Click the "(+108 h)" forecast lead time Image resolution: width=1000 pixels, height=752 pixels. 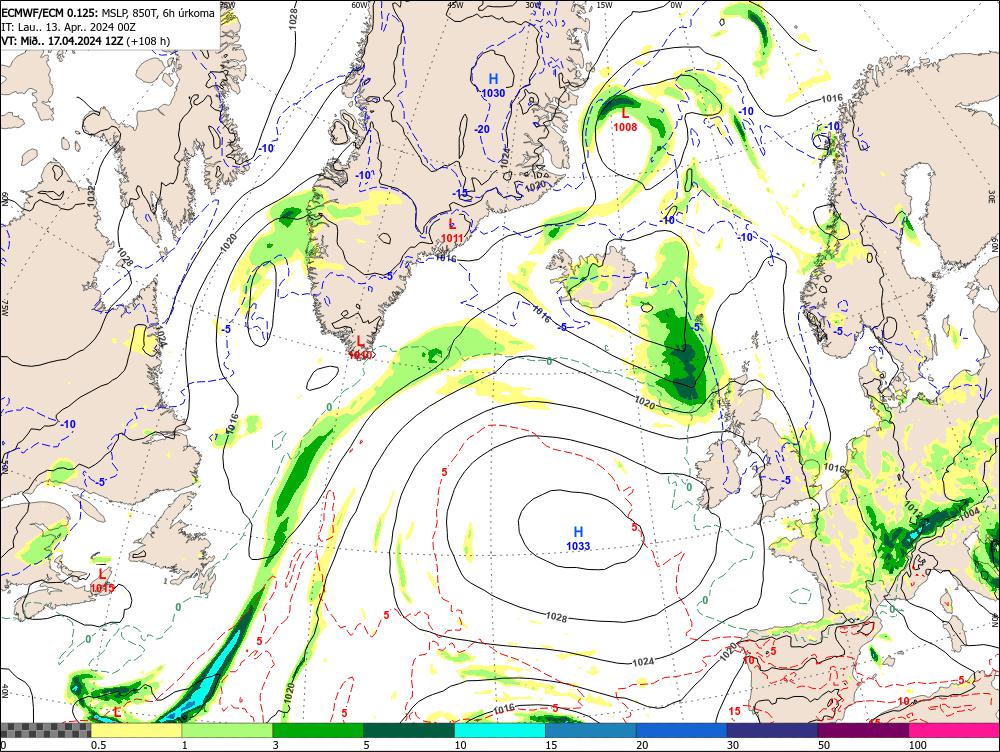149,41
